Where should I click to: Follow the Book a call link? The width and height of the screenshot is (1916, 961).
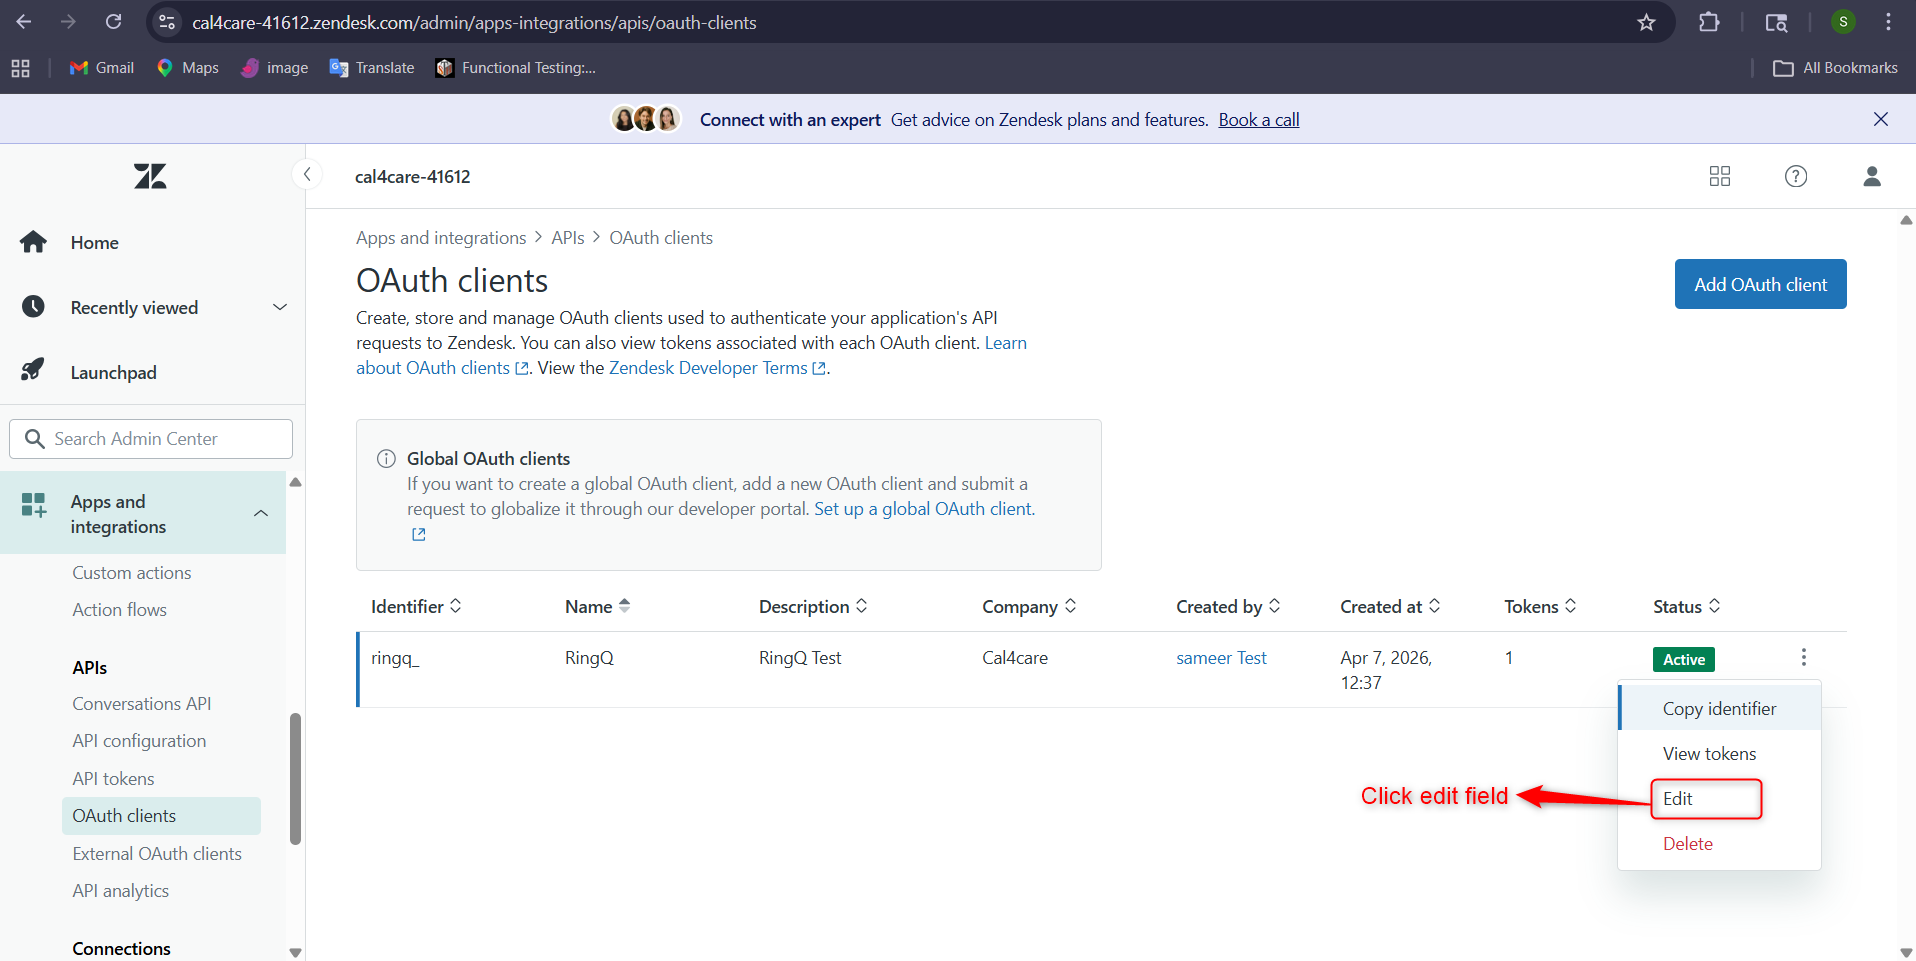point(1258,120)
